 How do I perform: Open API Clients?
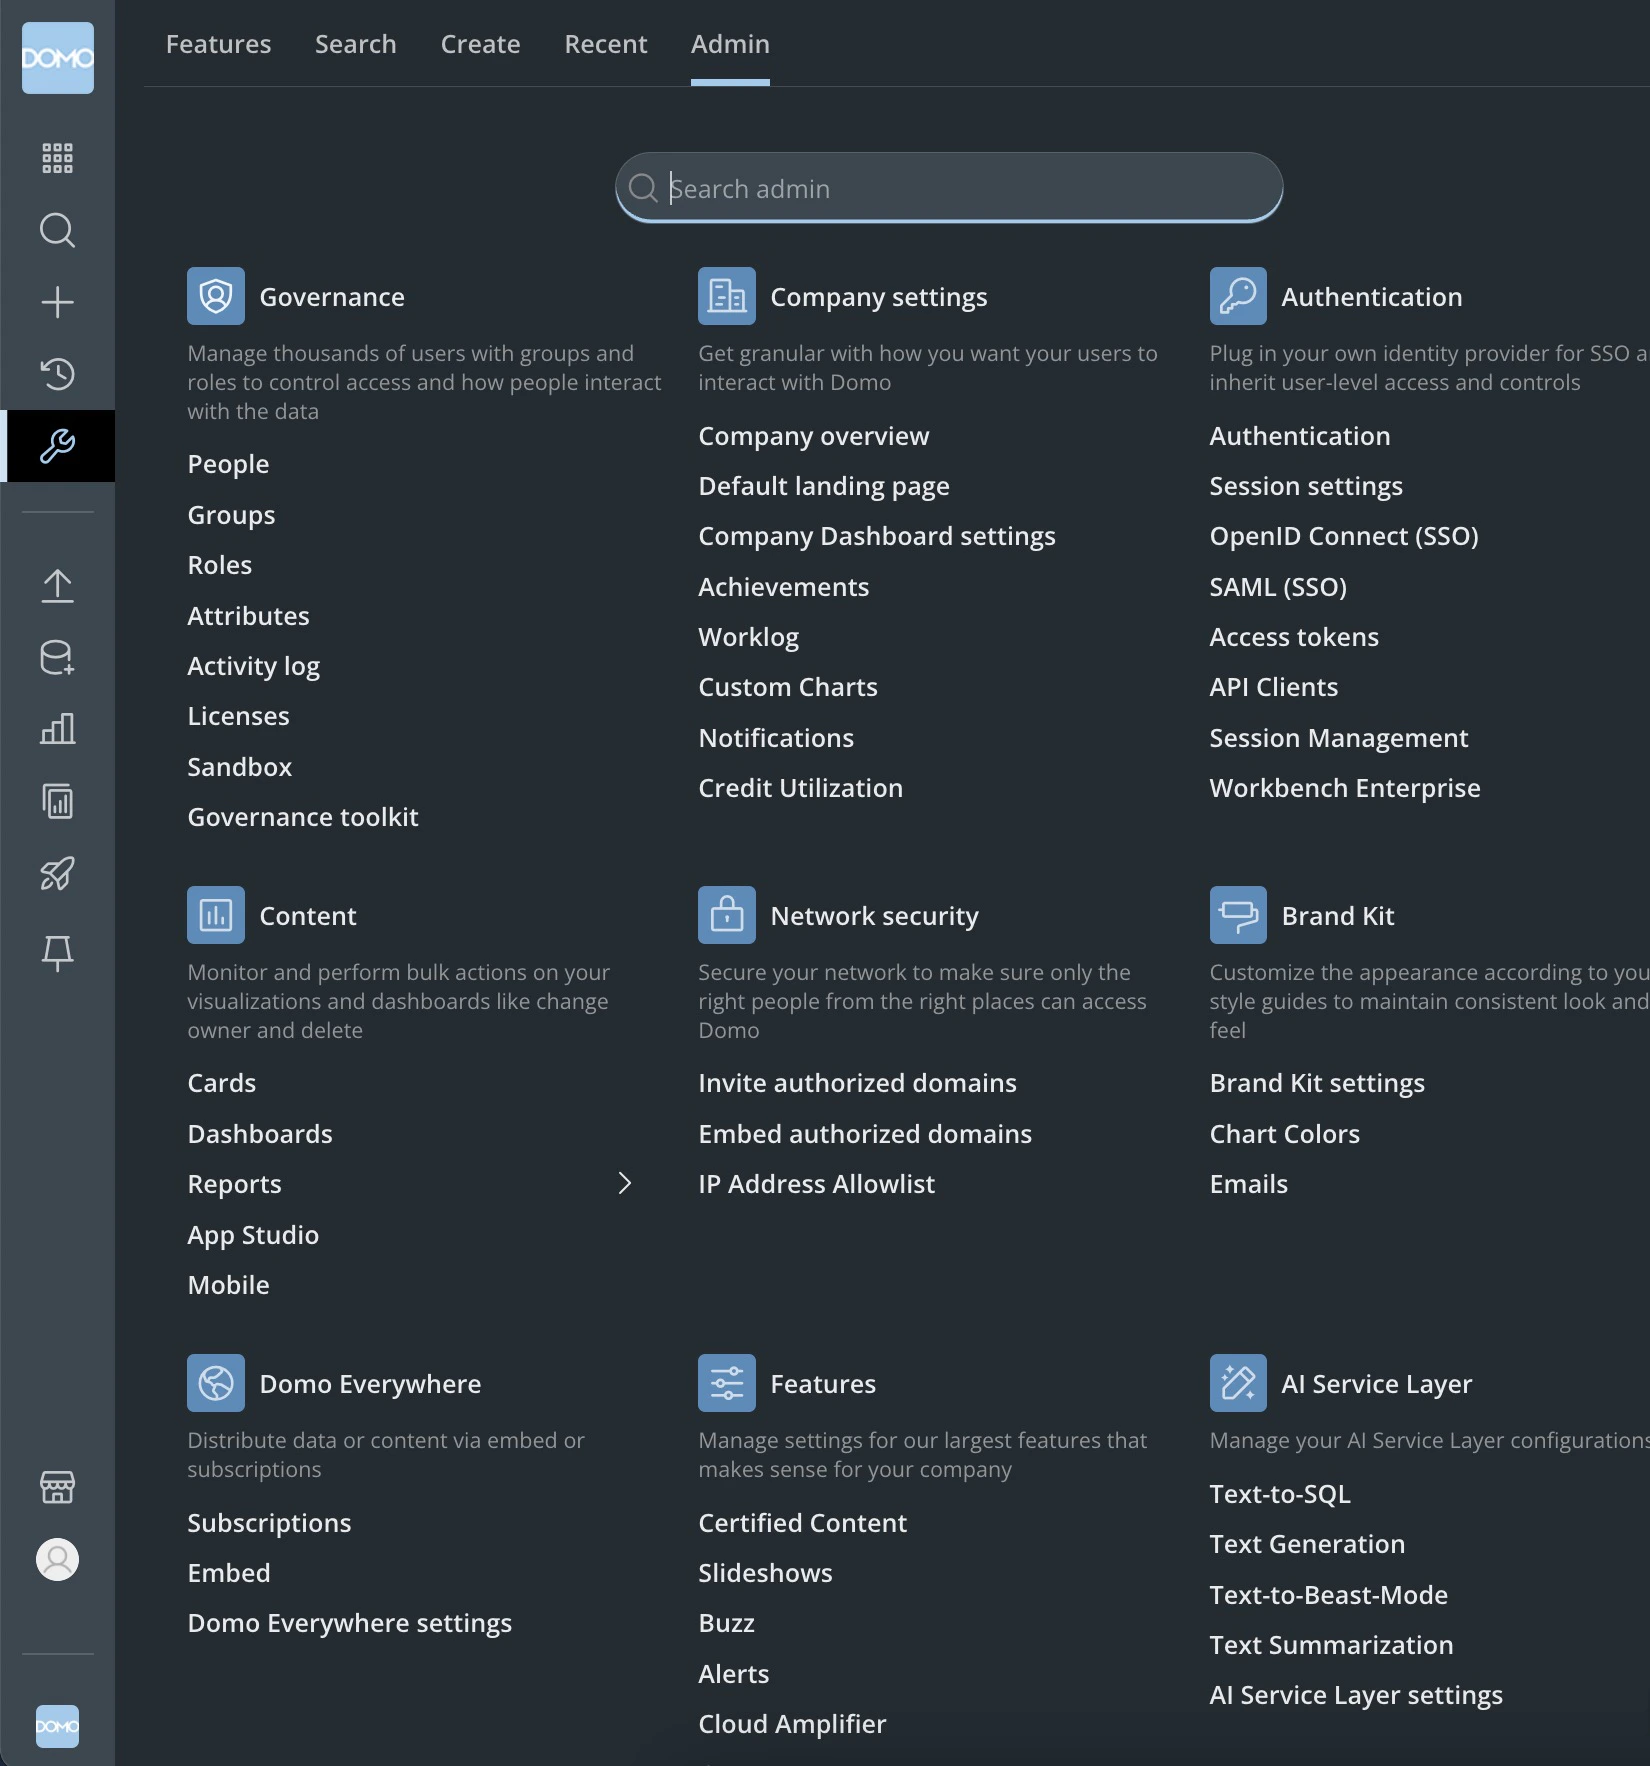pos(1274,687)
